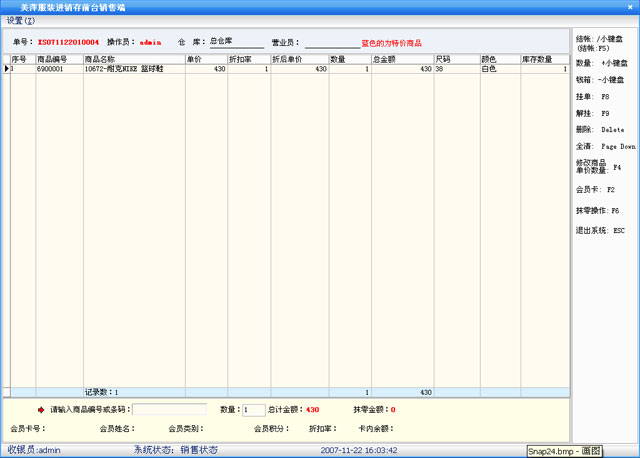Click product code 6900001 cell
The height and width of the screenshot is (458, 640).
[x=58, y=70]
